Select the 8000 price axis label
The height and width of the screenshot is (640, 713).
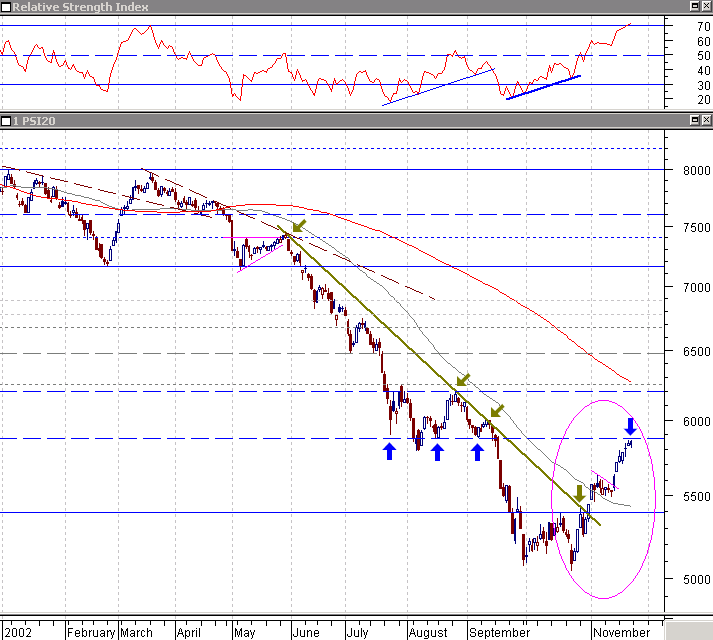[696, 171]
